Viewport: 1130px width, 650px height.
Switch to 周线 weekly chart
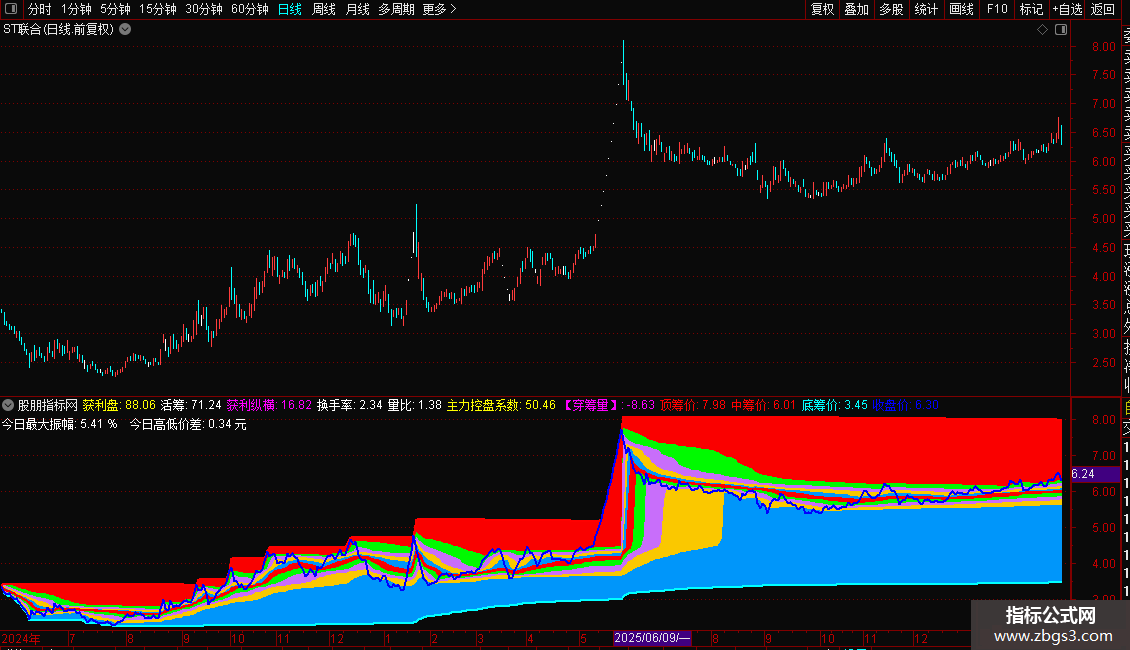[324, 9]
